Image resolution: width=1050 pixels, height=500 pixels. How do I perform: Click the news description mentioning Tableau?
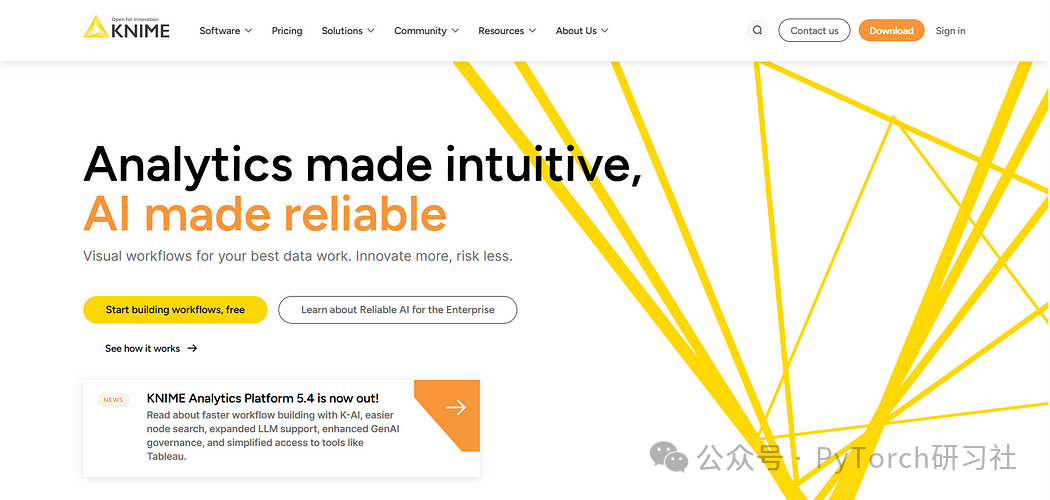[273, 436]
